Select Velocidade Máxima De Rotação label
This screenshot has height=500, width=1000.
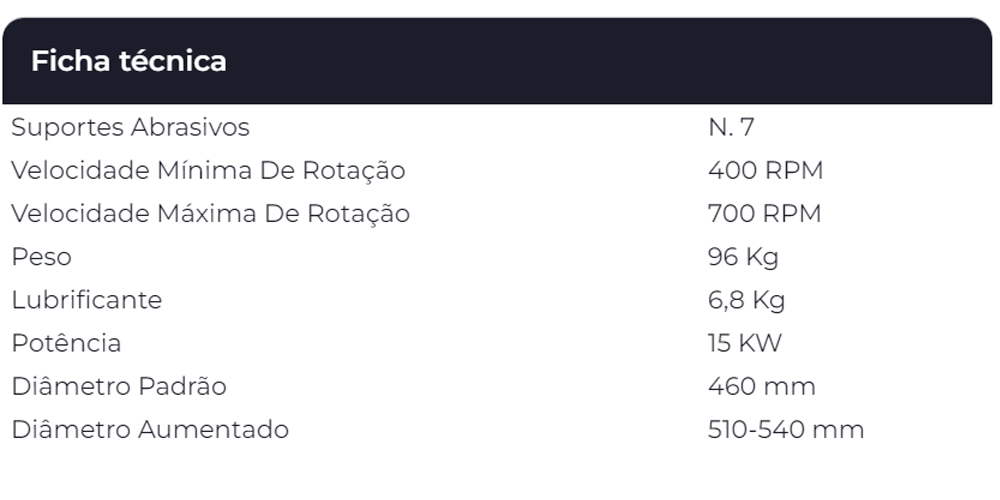pyautogui.click(x=210, y=214)
